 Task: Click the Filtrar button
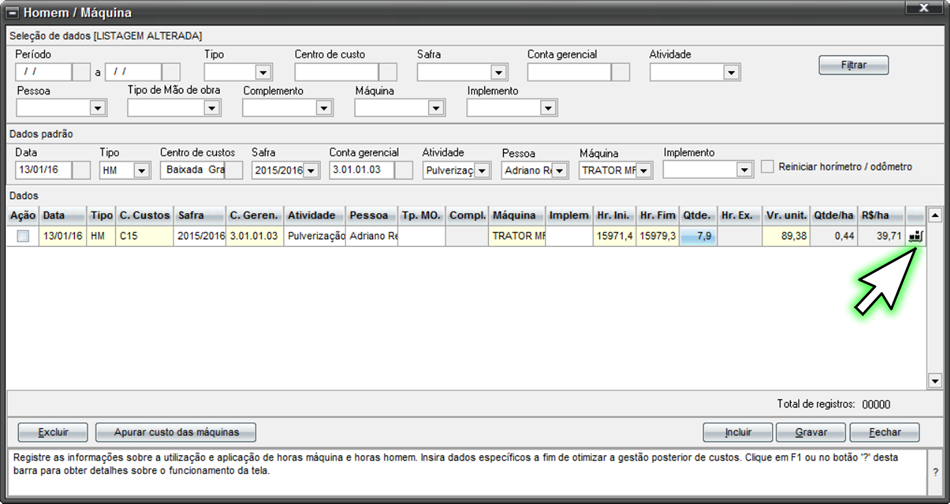(x=853, y=65)
